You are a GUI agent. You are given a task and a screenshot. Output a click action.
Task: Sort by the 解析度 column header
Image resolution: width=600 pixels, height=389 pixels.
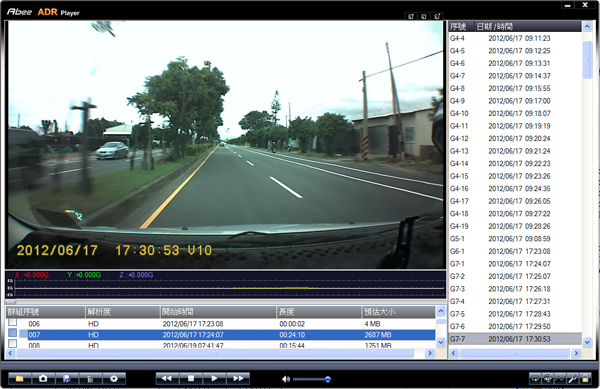point(122,312)
